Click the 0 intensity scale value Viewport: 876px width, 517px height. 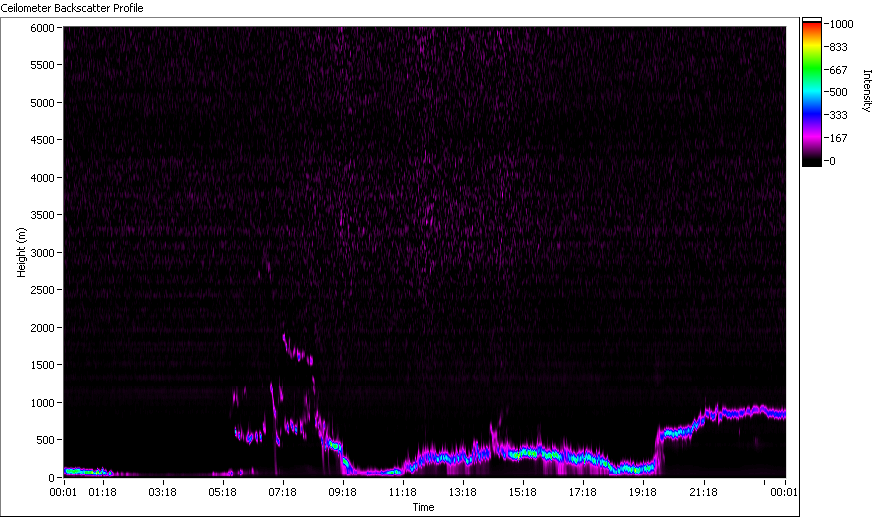click(832, 161)
